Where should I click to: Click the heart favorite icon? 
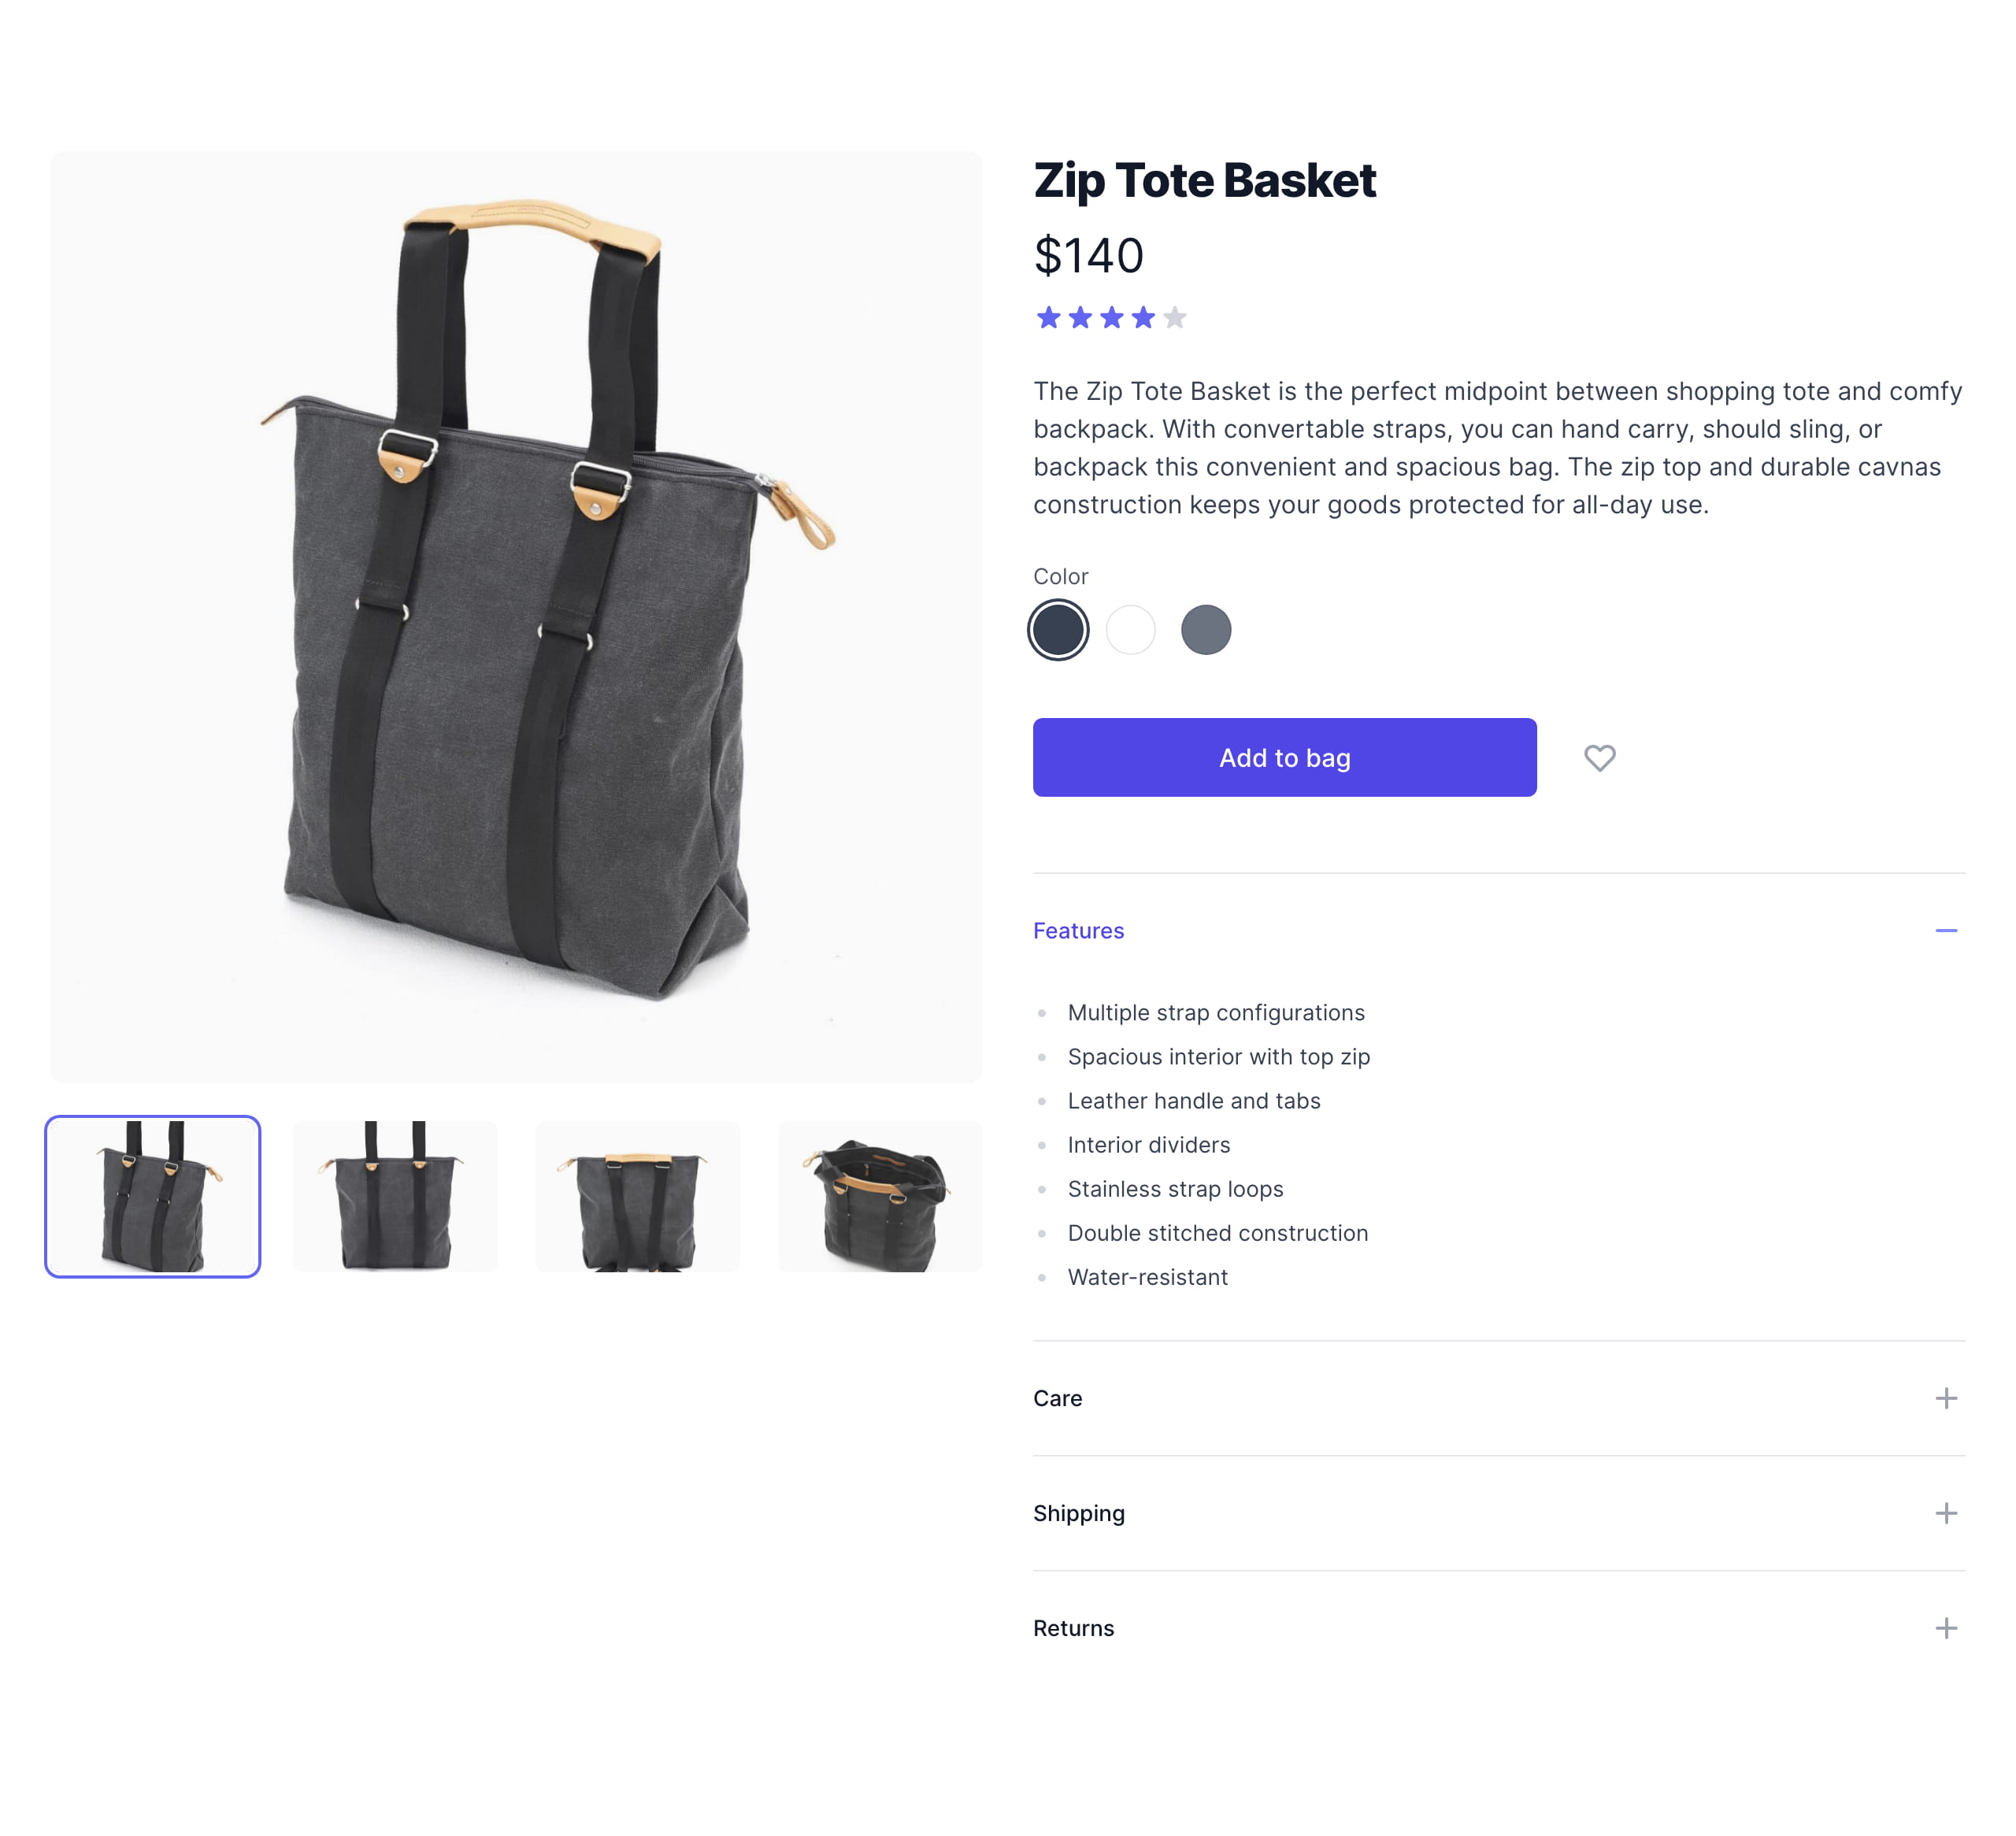[1599, 758]
